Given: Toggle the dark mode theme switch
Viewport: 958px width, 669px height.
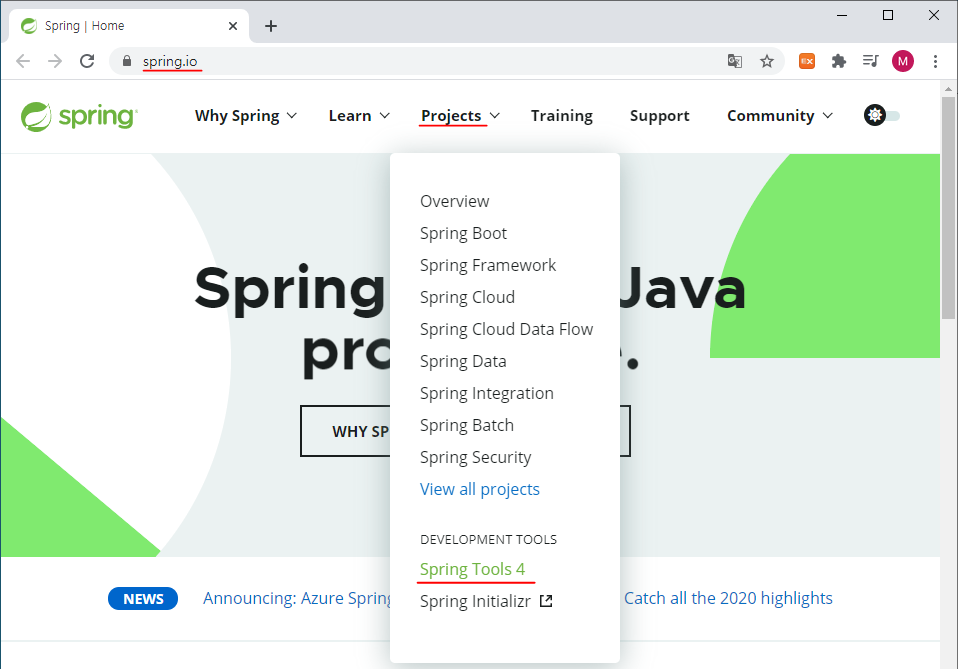Looking at the screenshot, I should click(x=882, y=115).
